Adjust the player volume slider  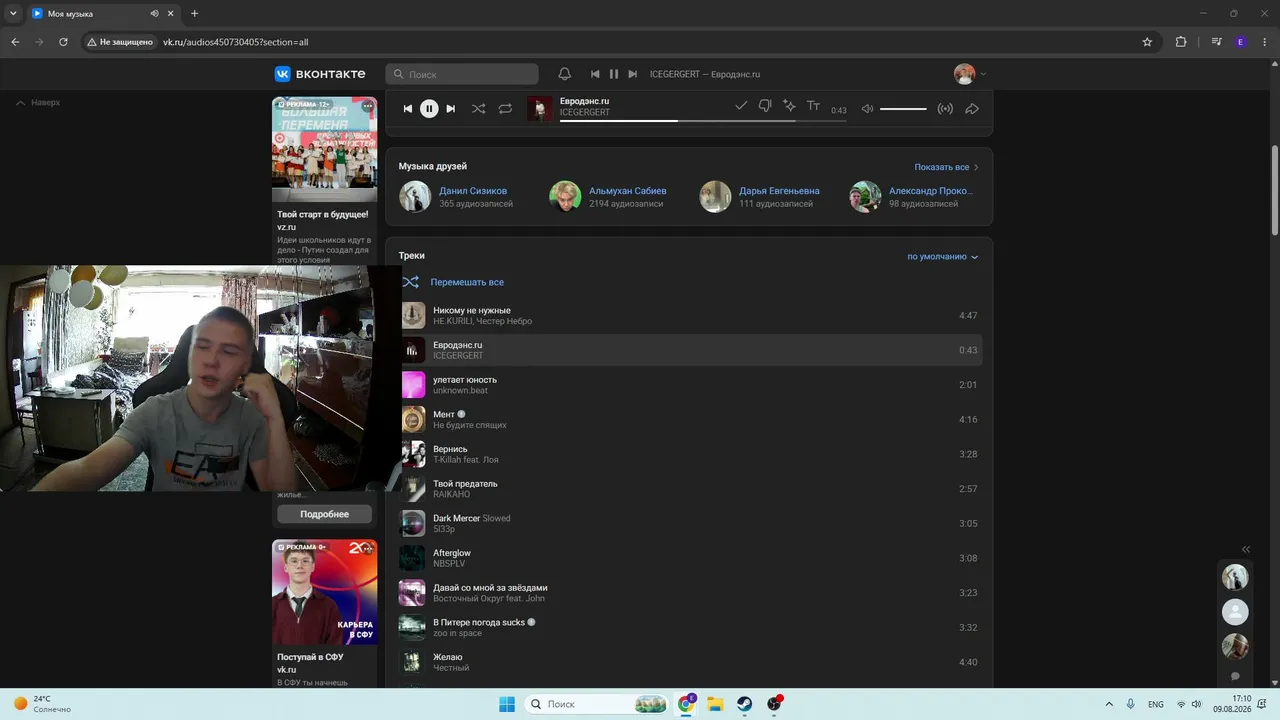(x=903, y=109)
